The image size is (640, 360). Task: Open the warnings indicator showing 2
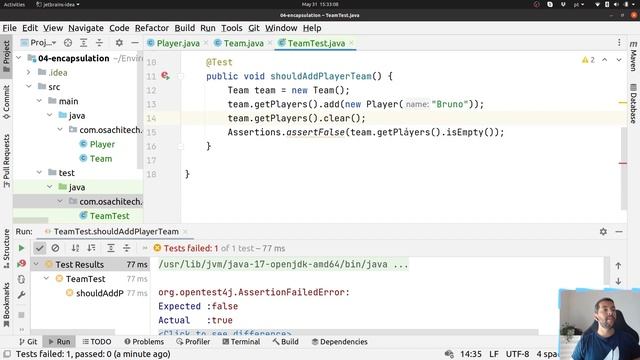tap(588, 60)
